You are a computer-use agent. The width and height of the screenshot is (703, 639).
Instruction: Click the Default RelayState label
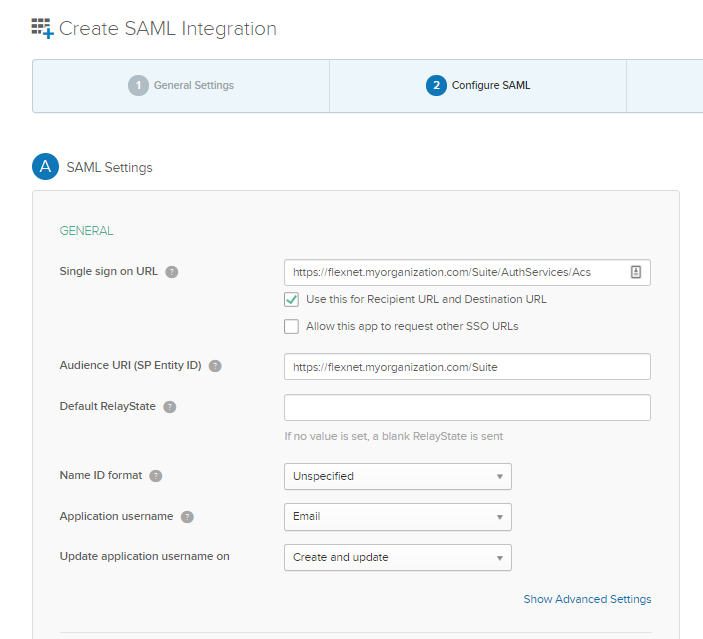pos(108,406)
